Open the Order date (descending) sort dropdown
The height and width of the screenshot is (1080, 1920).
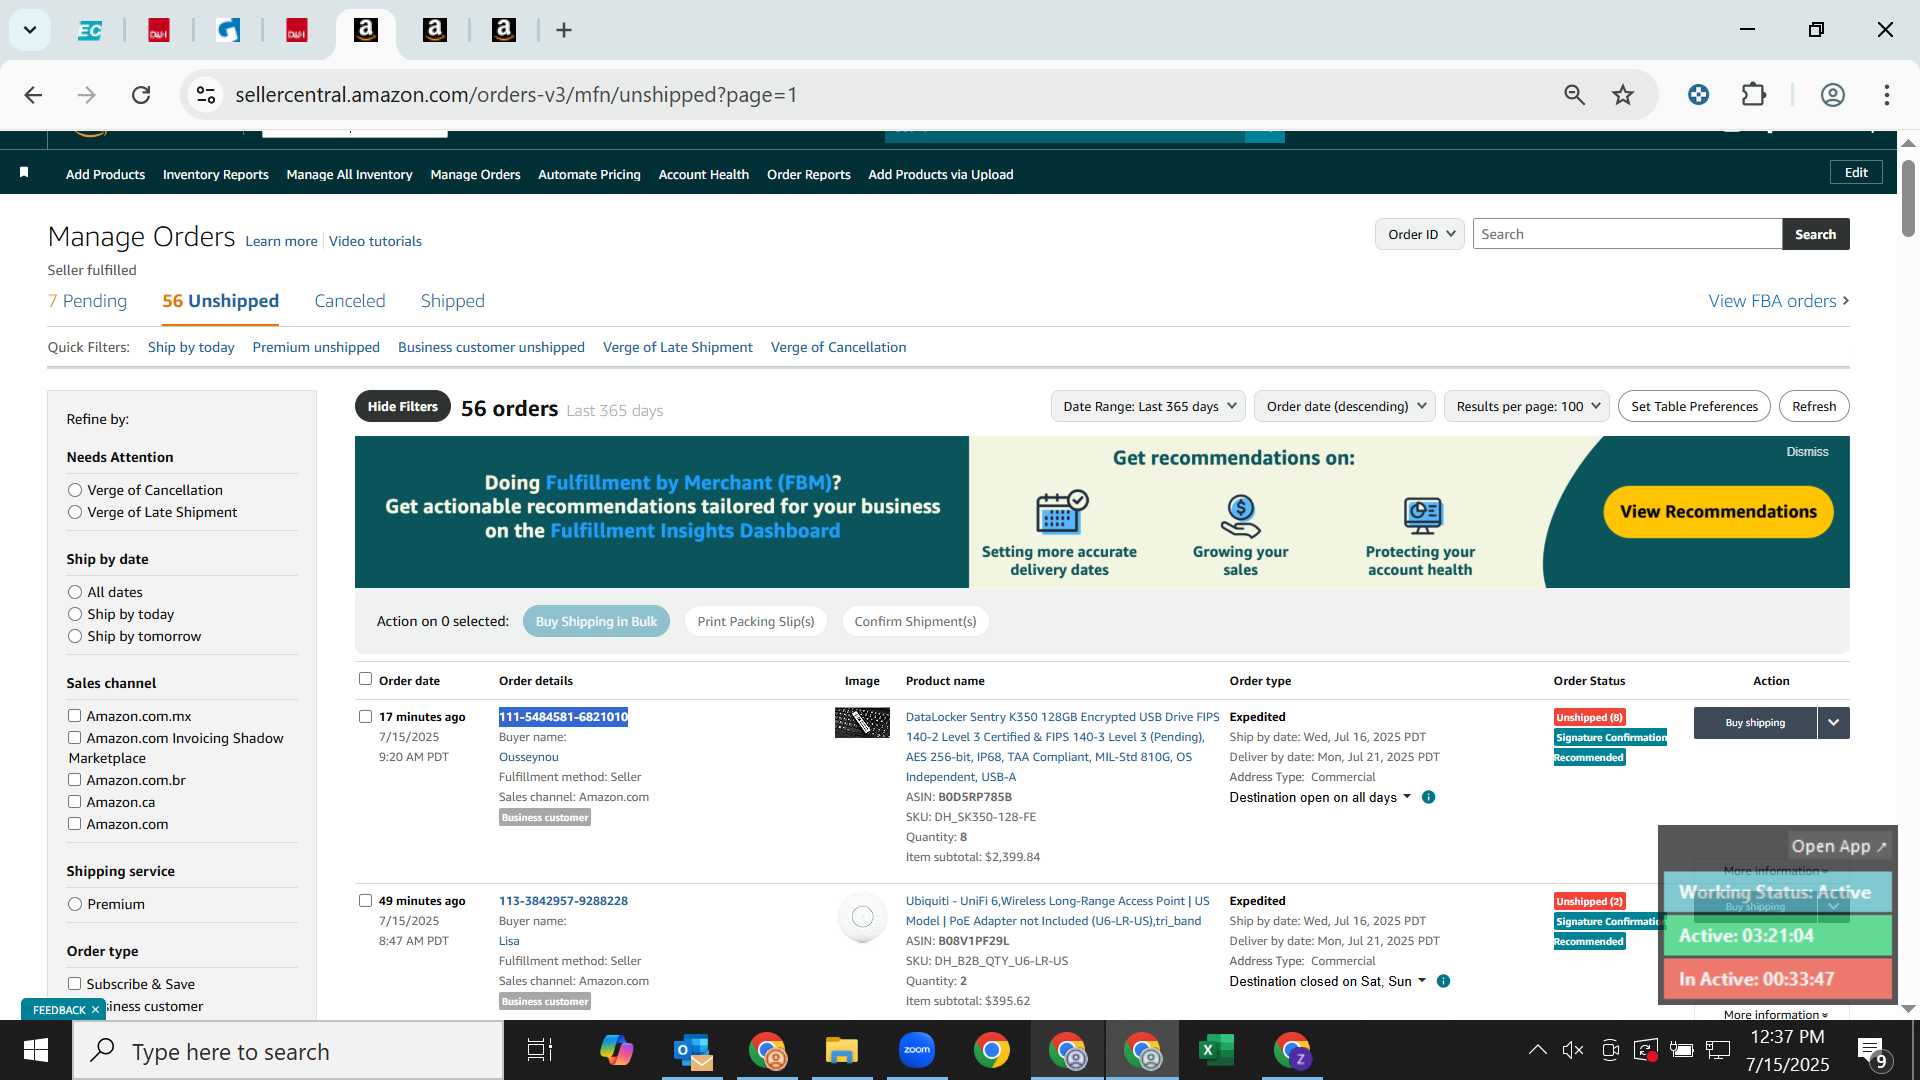coord(1345,406)
